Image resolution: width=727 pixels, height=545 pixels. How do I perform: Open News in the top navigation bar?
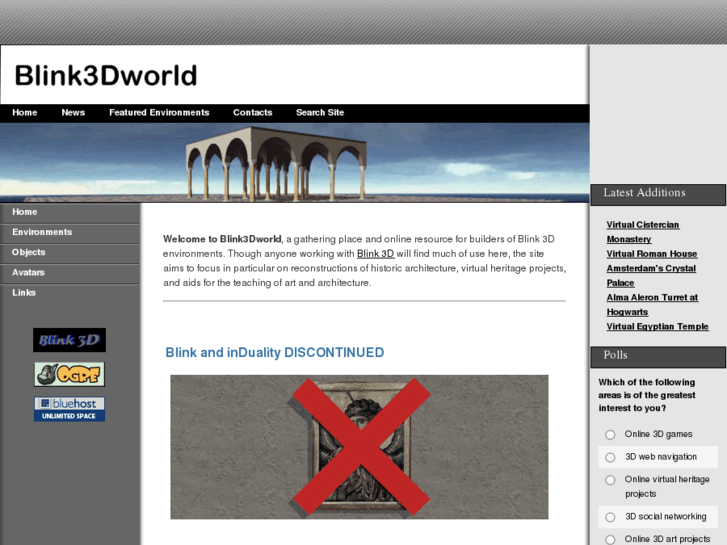pos(73,113)
